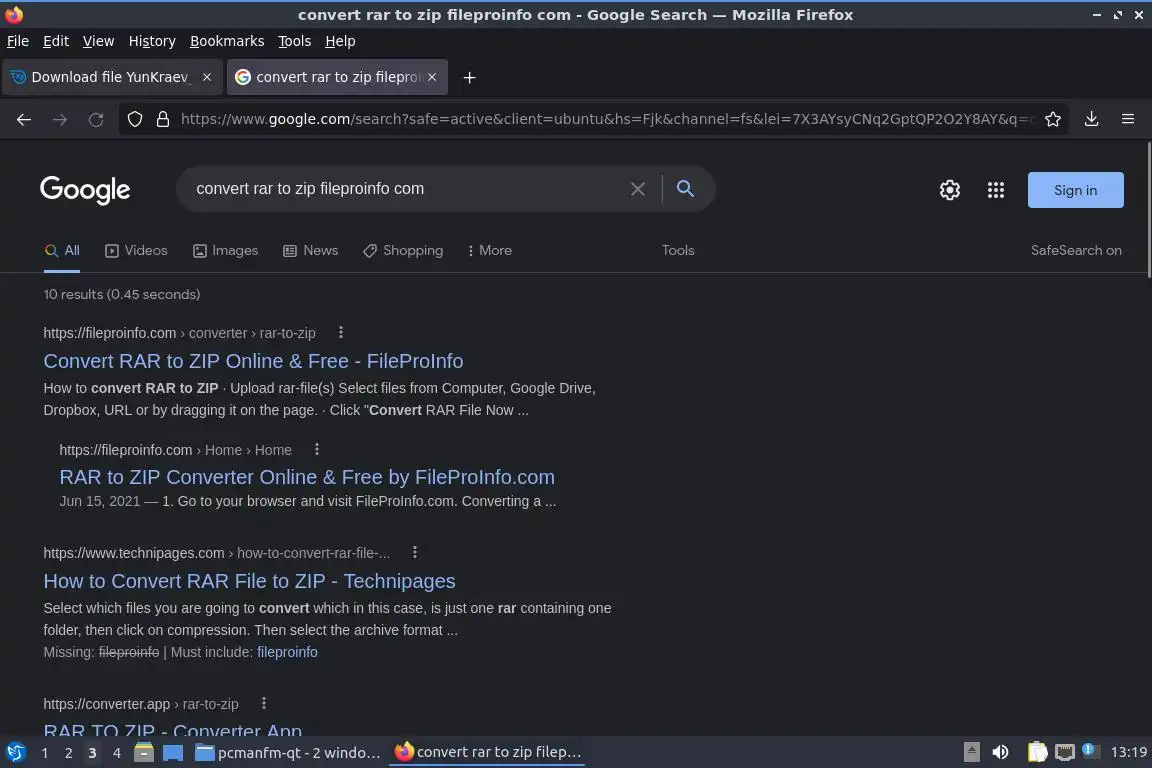Bookmark this page with the star icon

click(1052, 119)
